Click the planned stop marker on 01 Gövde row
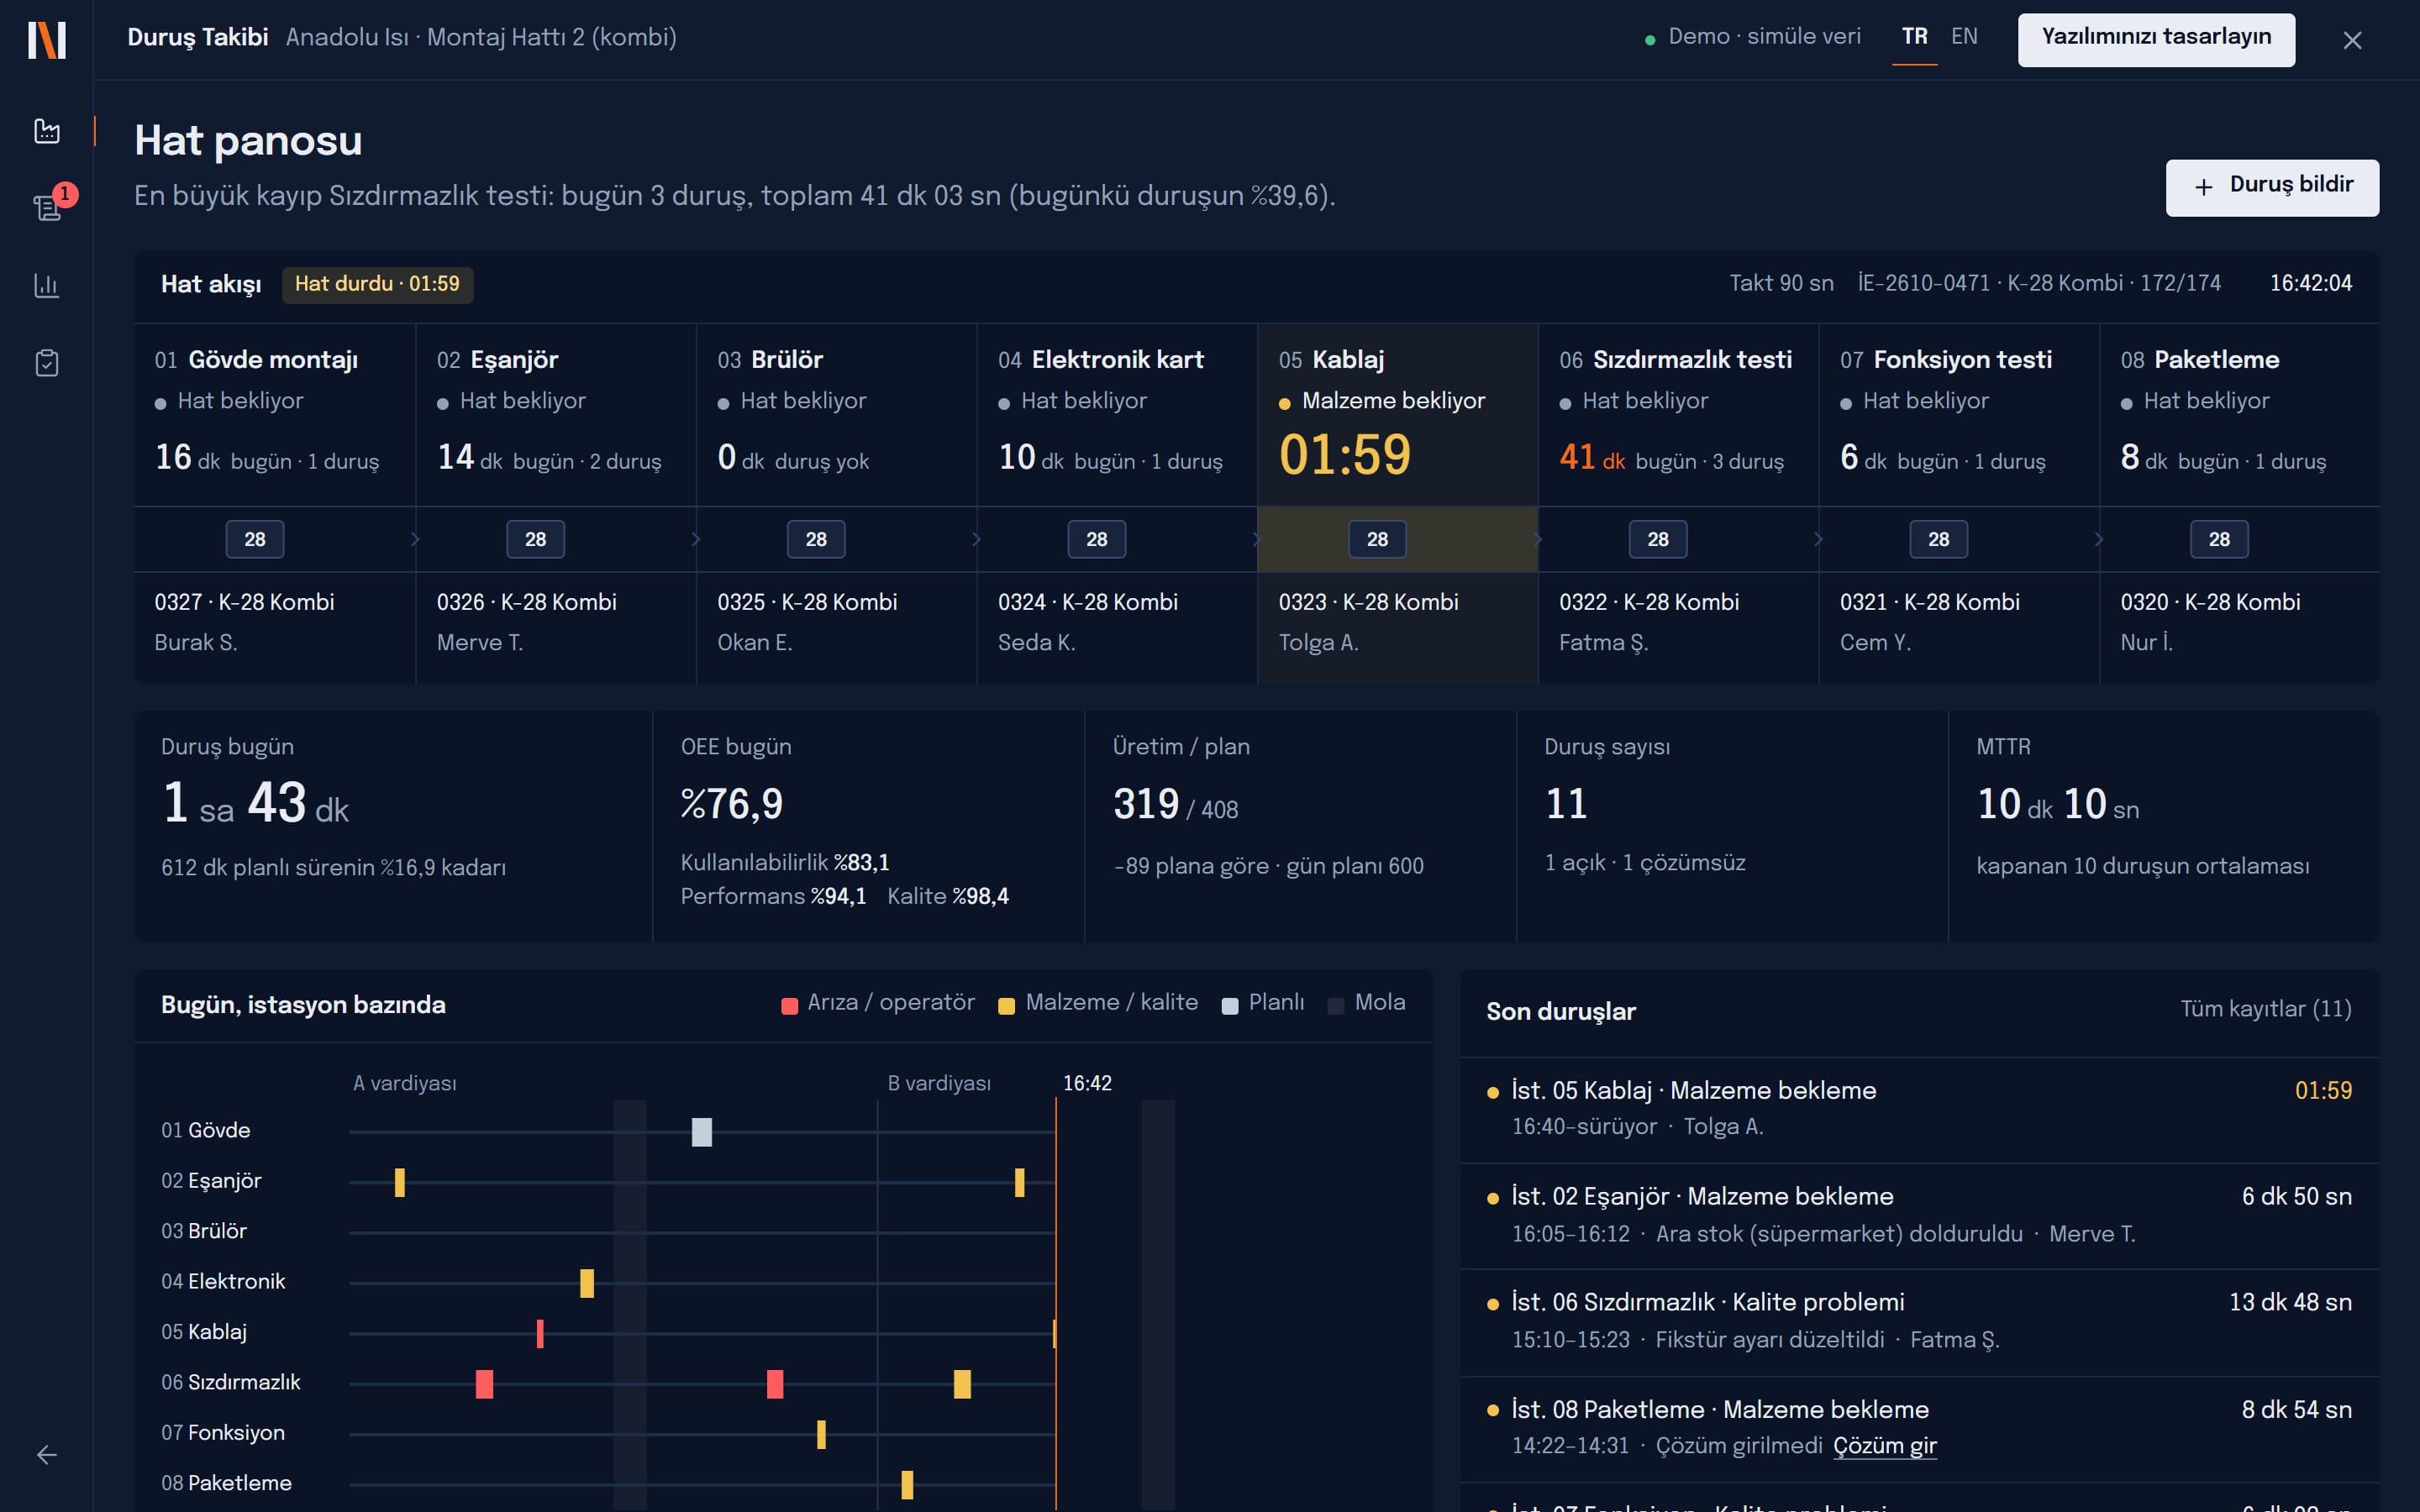2420x1512 pixels. point(702,1132)
